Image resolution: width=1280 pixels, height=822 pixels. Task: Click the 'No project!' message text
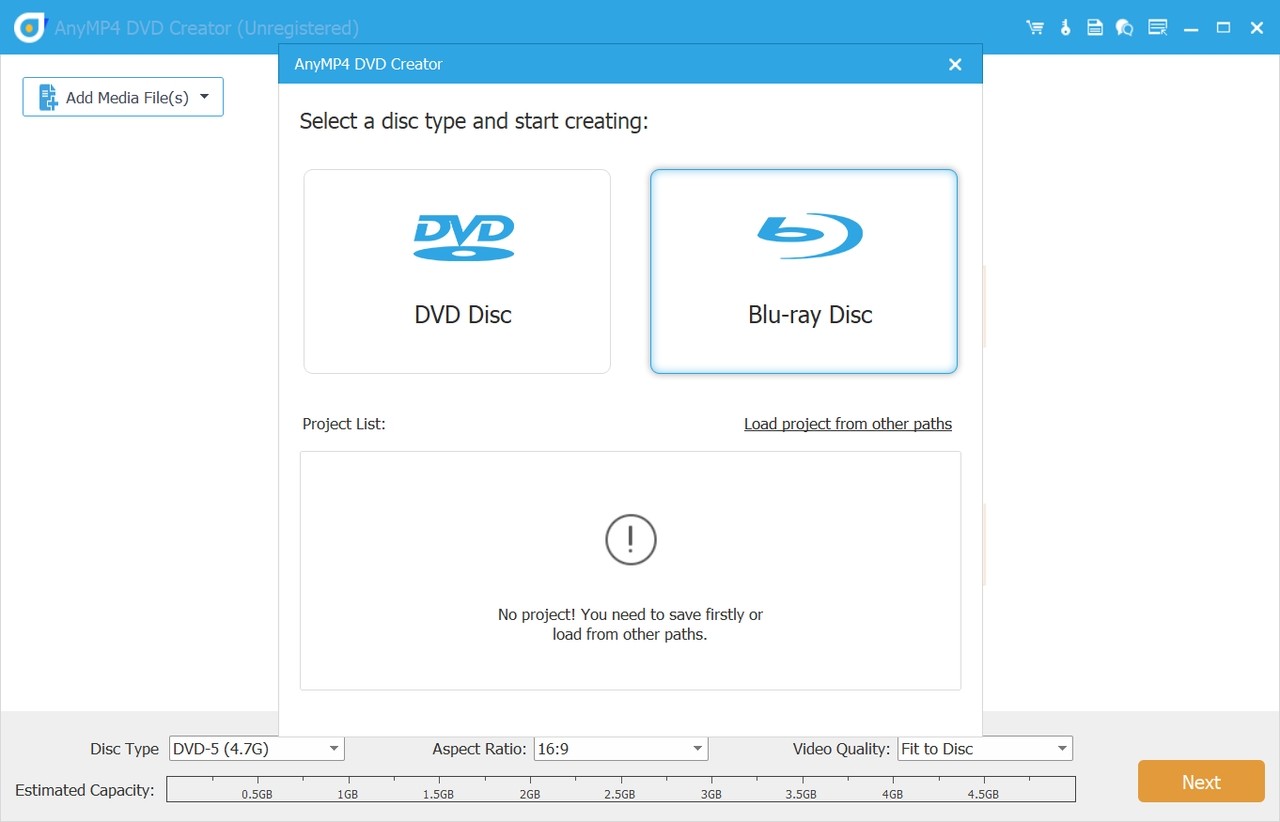(630, 624)
